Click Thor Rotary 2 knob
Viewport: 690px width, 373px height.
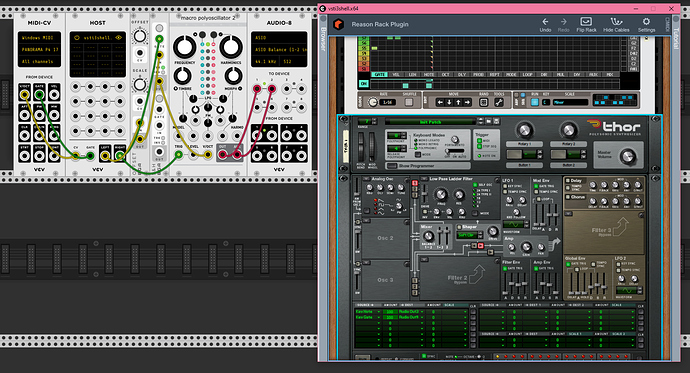(x=568, y=130)
